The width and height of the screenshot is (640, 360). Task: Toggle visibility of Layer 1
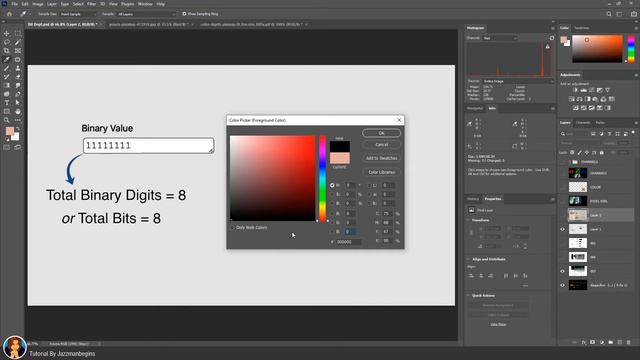tap(562, 229)
